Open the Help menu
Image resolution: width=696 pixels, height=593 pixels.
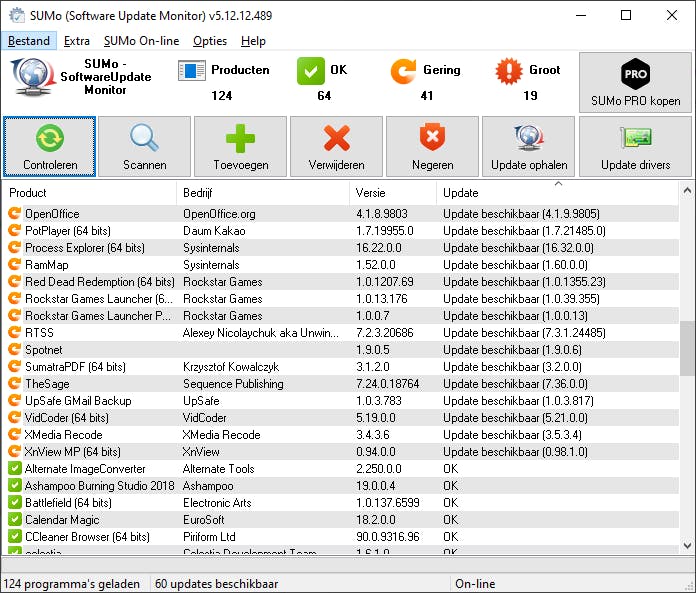[x=253, y=41]
